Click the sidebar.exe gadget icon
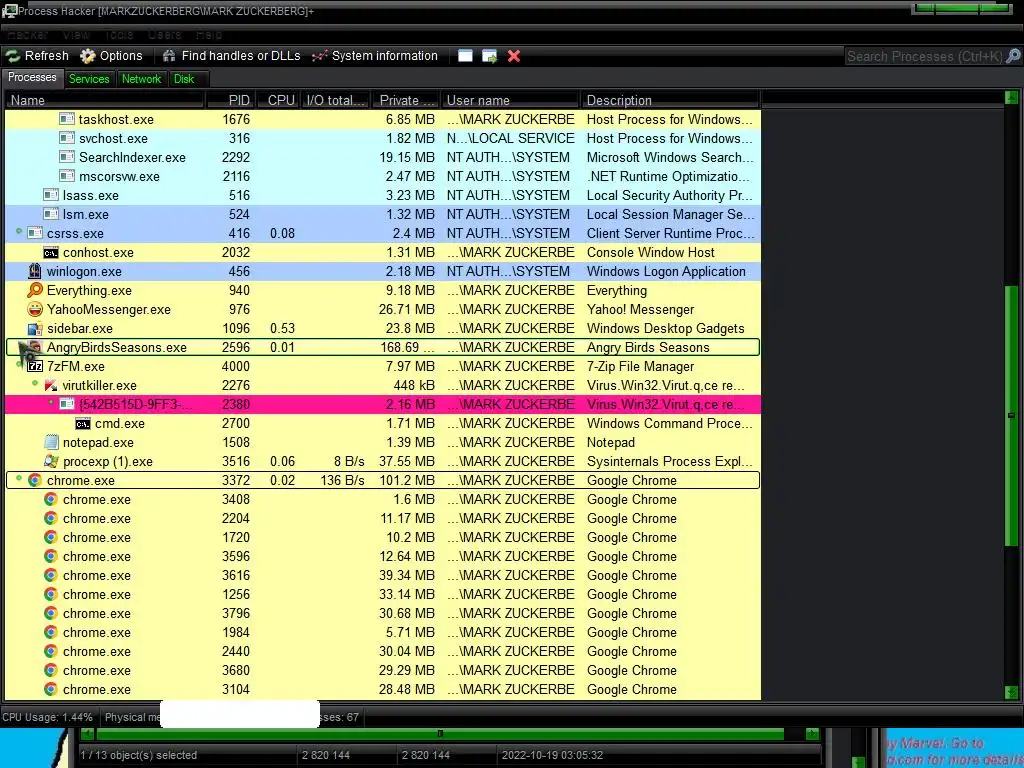This screenshot has width=1024, height=768. 35,328
